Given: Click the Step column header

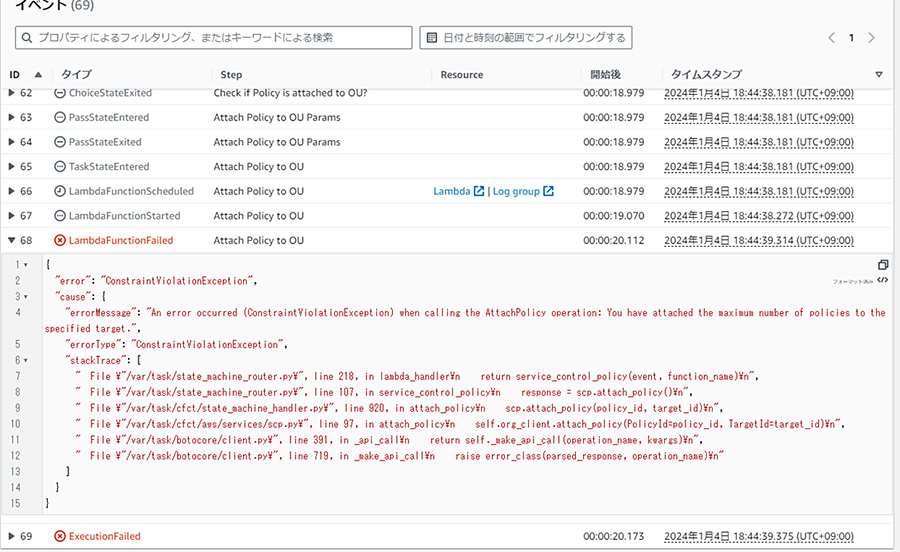Looking at the screenshot, I should pos(231,75).
